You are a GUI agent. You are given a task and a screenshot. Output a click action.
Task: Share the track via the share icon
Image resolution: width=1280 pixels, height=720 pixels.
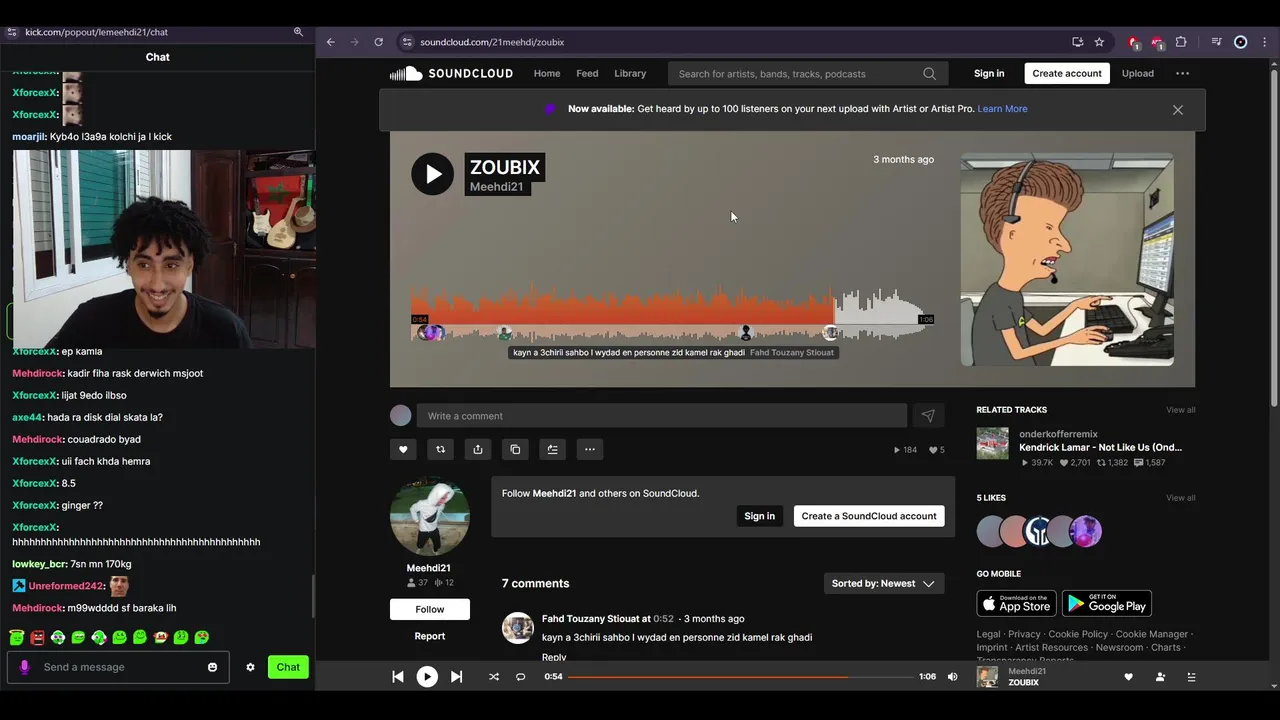pyautogui.click(x=478, y=449)
